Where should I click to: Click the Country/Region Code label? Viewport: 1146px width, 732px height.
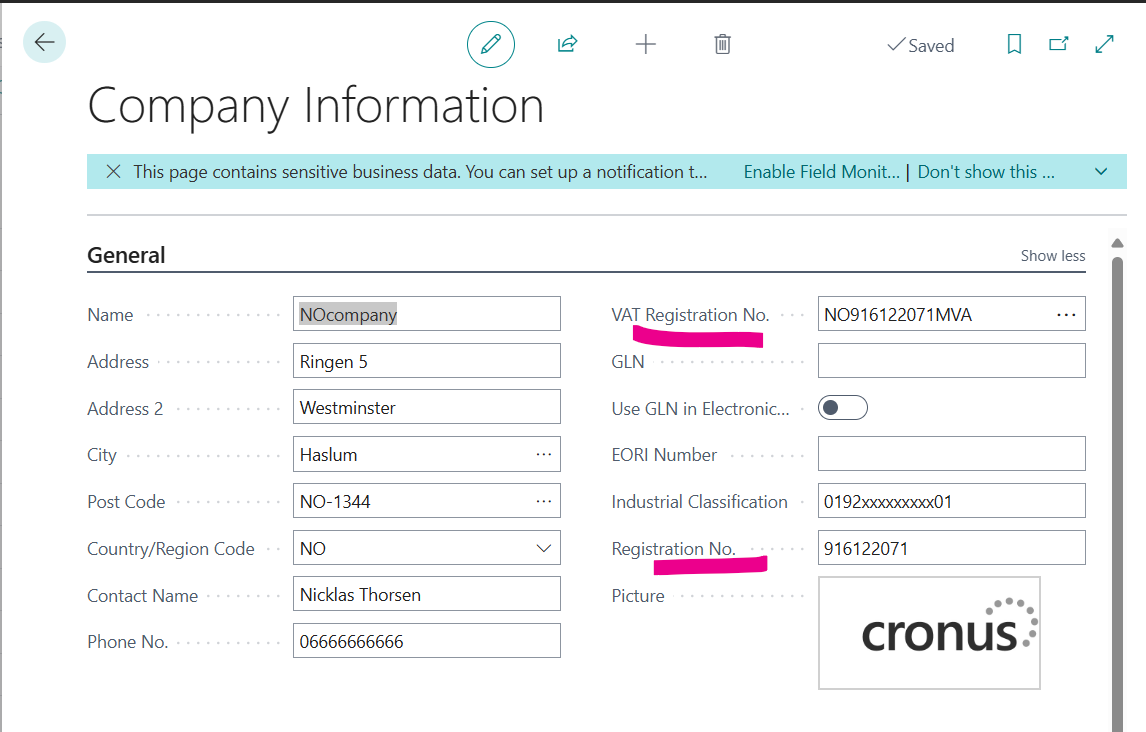point(171,549)
